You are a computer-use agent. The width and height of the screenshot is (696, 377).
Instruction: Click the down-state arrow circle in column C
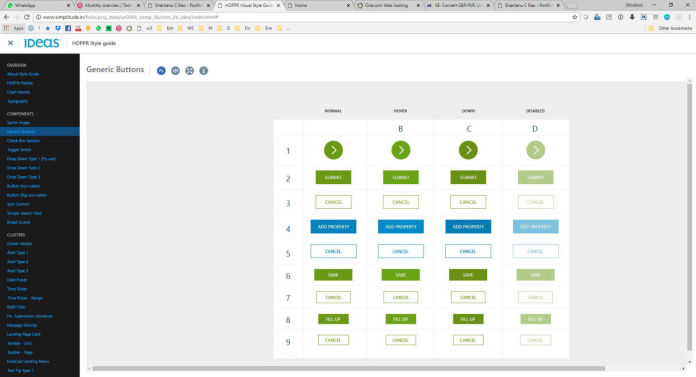pos(468,150)
